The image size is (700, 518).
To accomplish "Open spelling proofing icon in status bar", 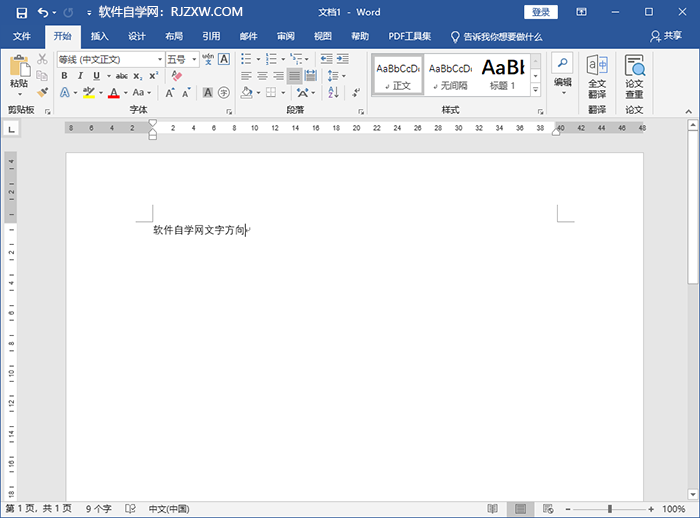I will click(130, 509).
